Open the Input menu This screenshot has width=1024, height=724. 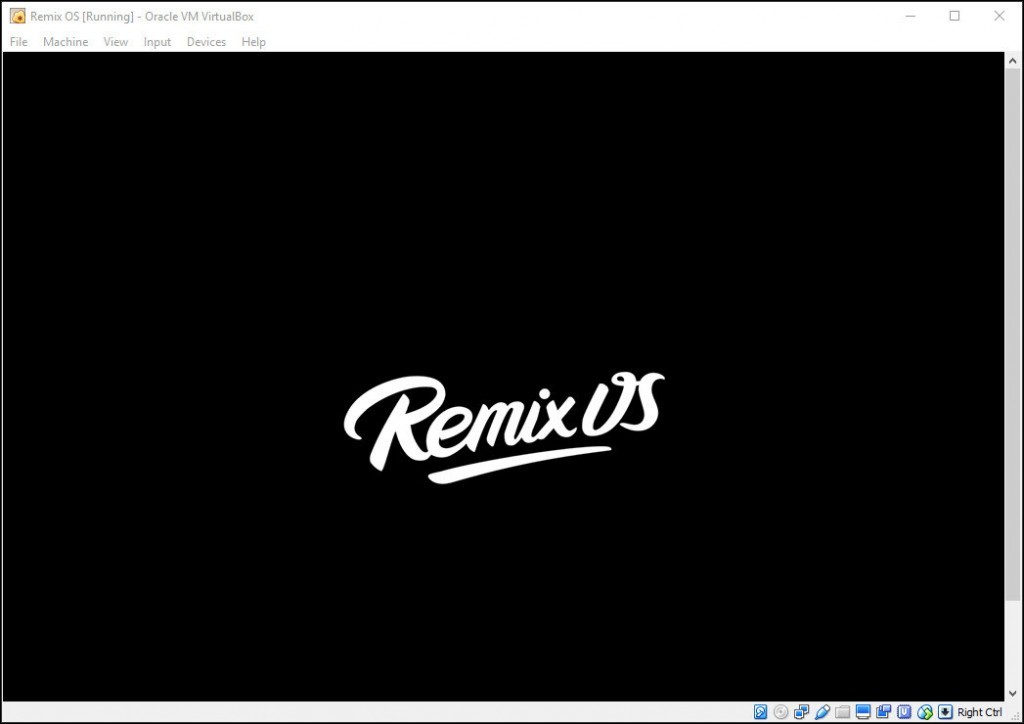[x=157, y=42]
